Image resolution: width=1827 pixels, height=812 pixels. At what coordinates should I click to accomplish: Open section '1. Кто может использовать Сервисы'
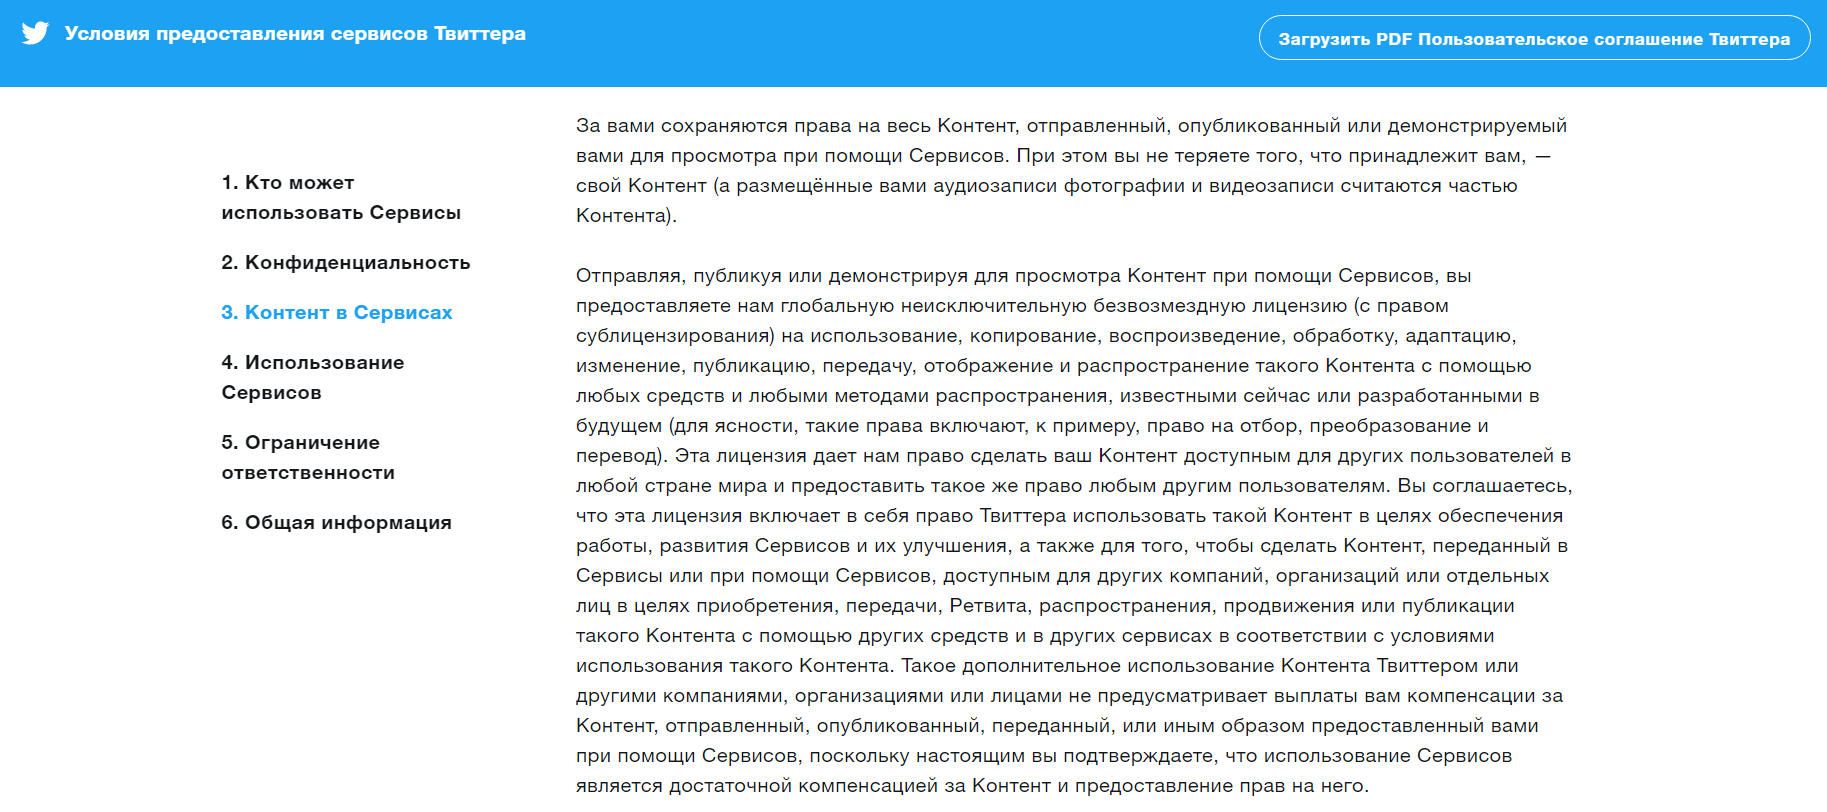[x=341, y=197]
